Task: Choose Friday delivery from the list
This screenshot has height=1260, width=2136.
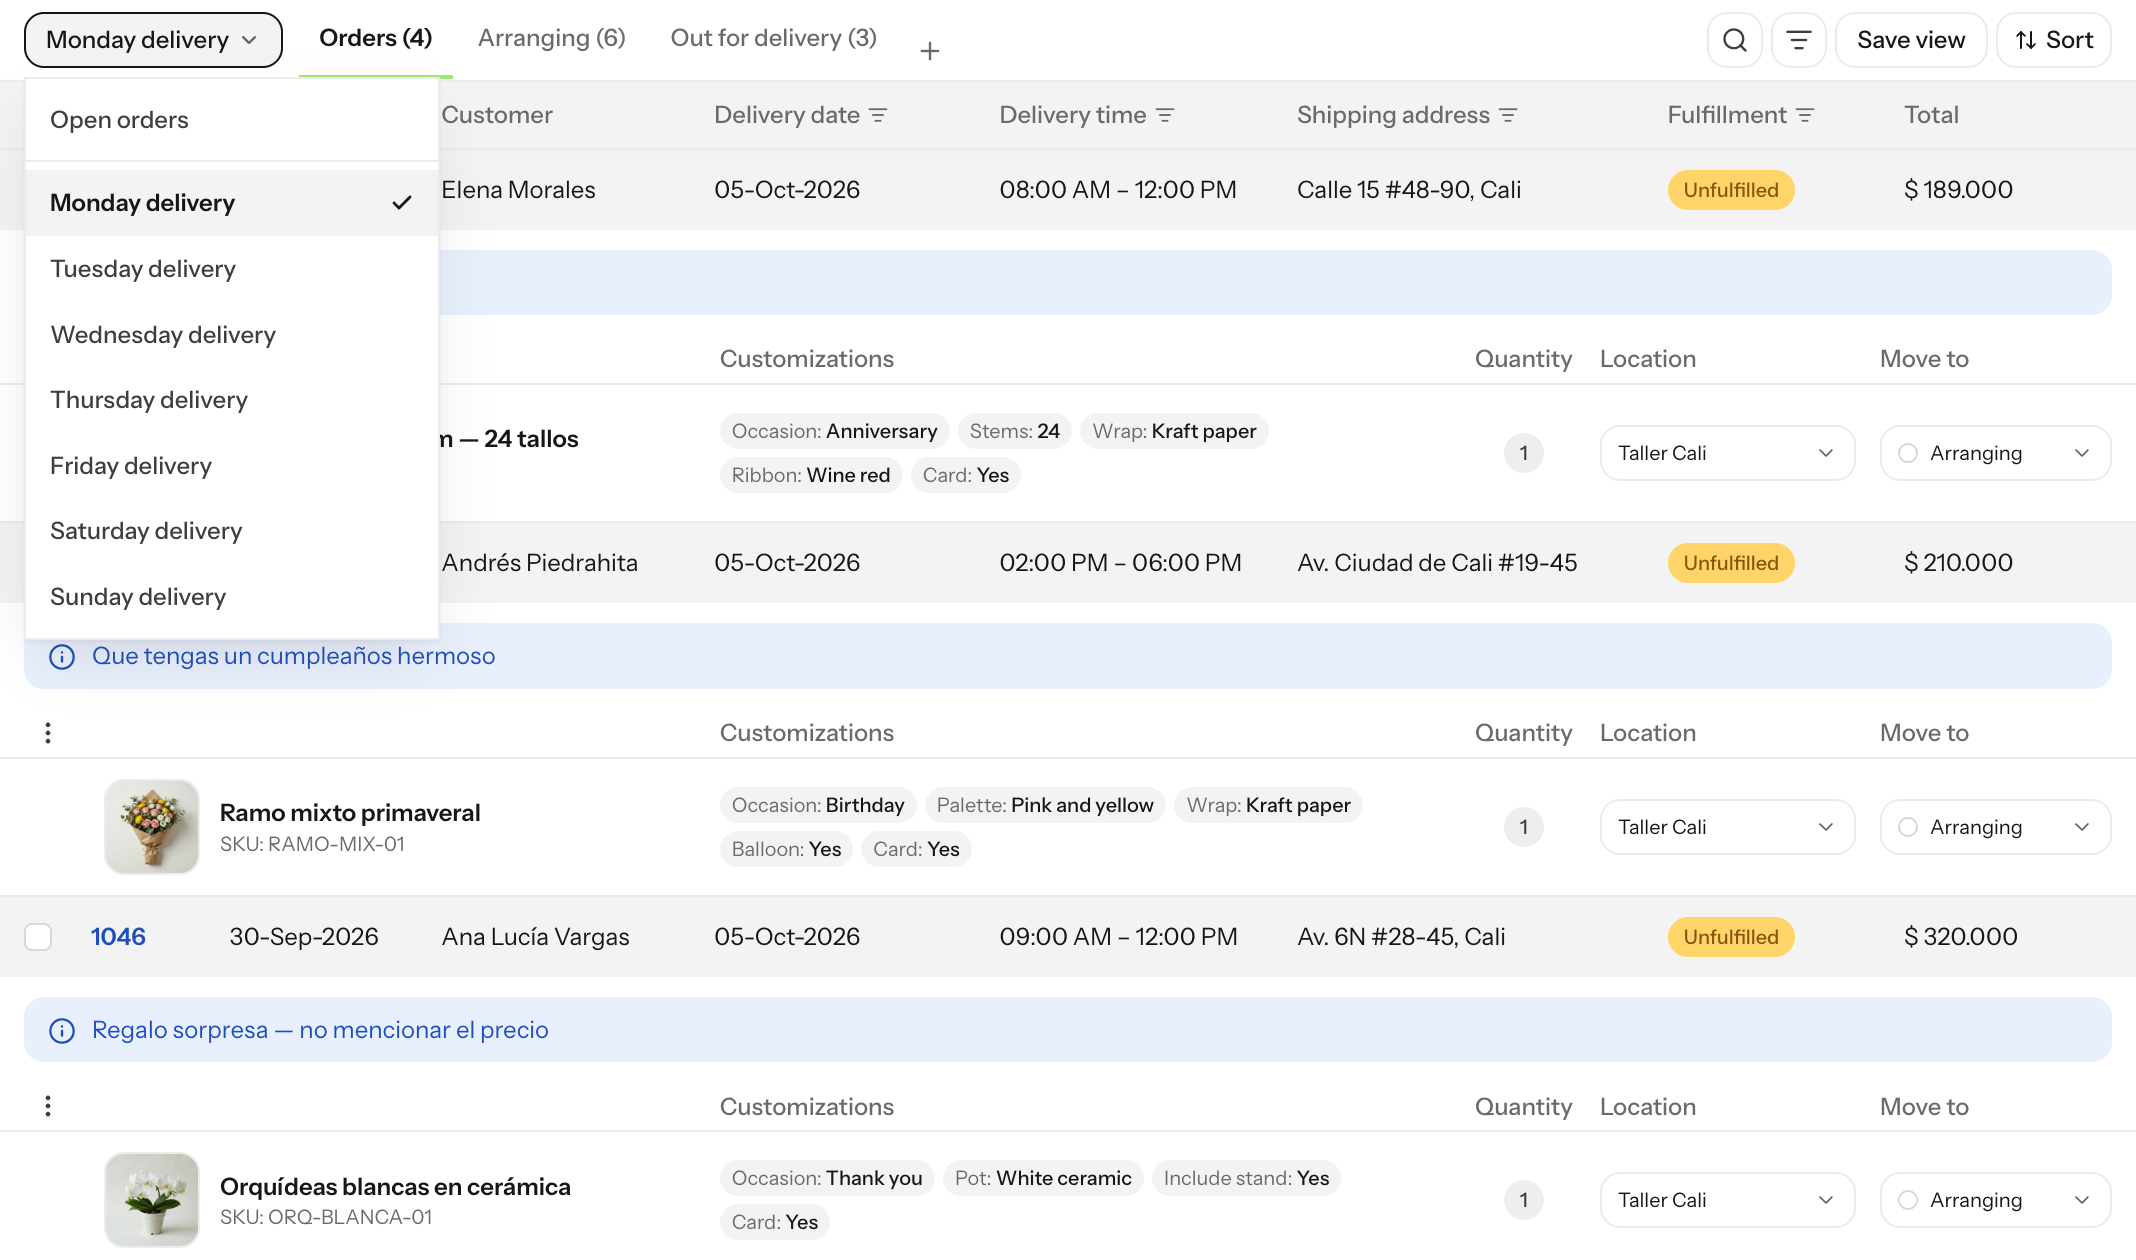Action: [232, 466]
